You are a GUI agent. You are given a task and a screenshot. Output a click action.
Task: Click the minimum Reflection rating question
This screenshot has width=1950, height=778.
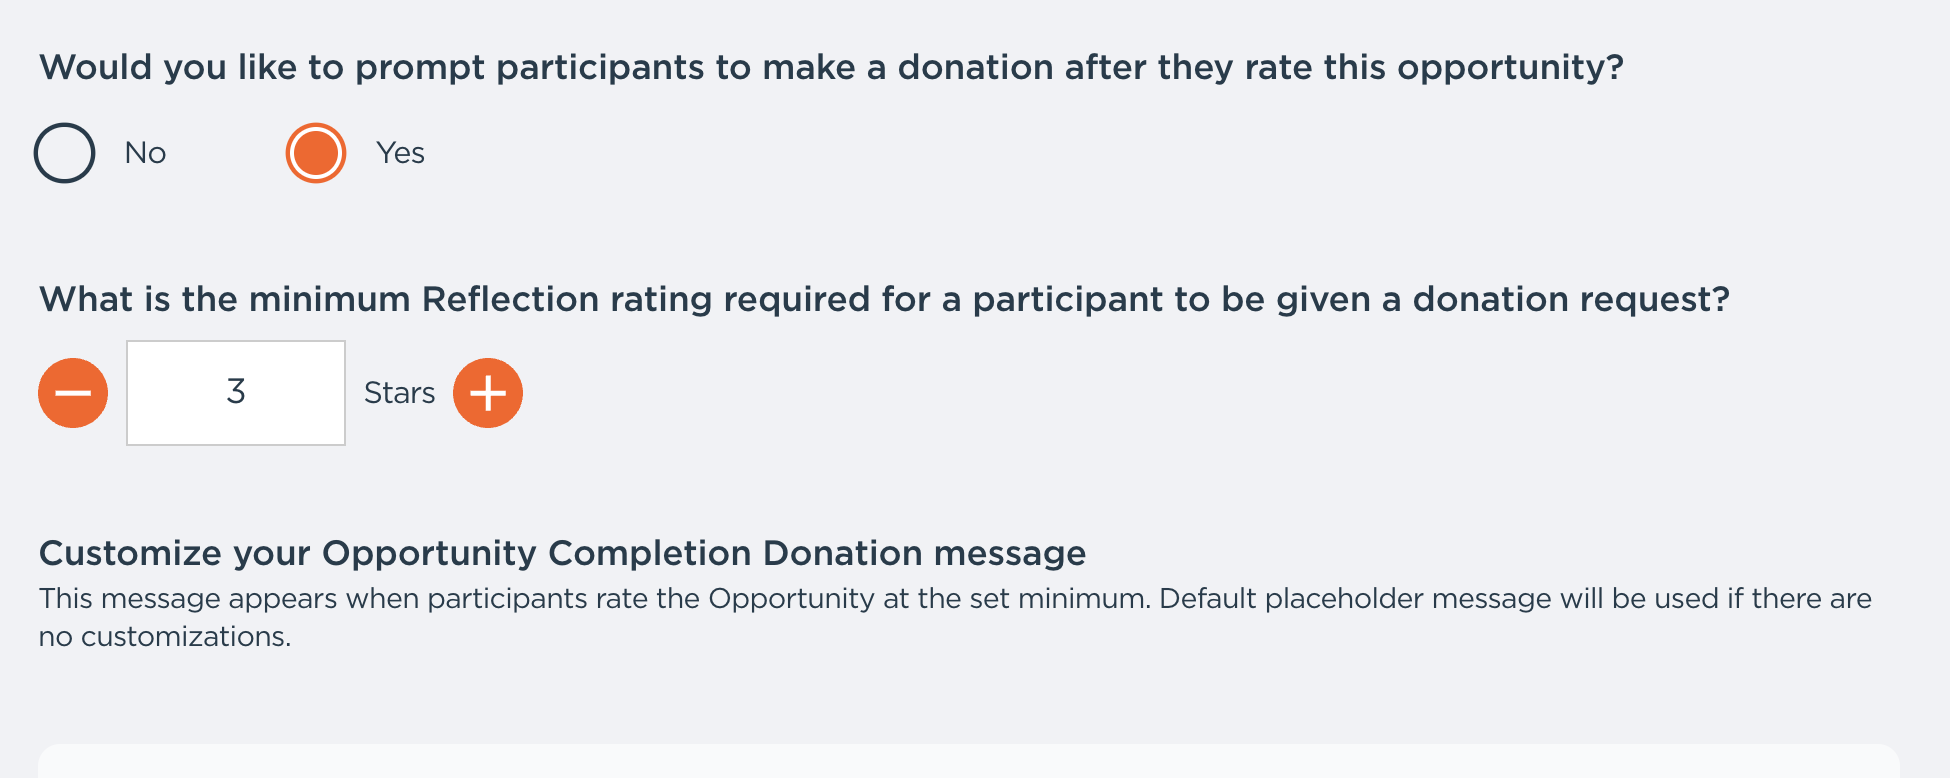tap(884, 299)
